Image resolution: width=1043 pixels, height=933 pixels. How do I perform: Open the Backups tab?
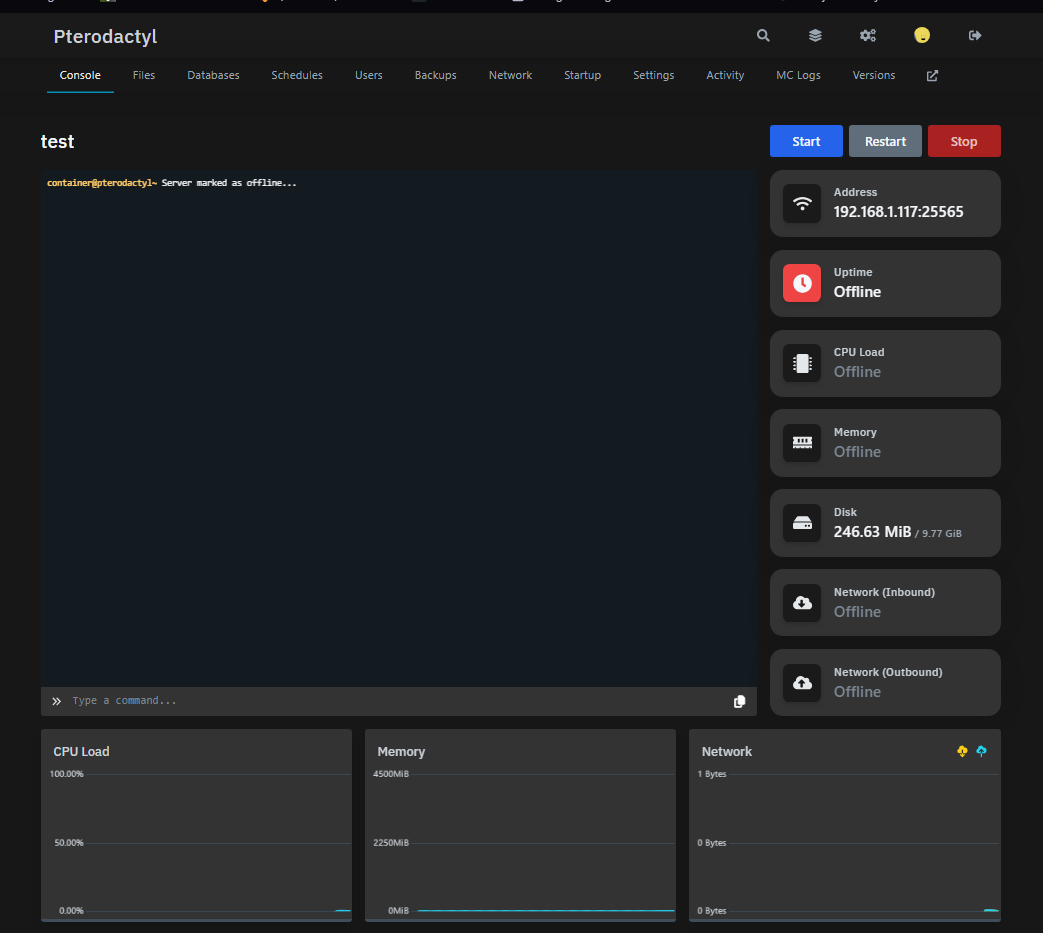click(435, 75)
